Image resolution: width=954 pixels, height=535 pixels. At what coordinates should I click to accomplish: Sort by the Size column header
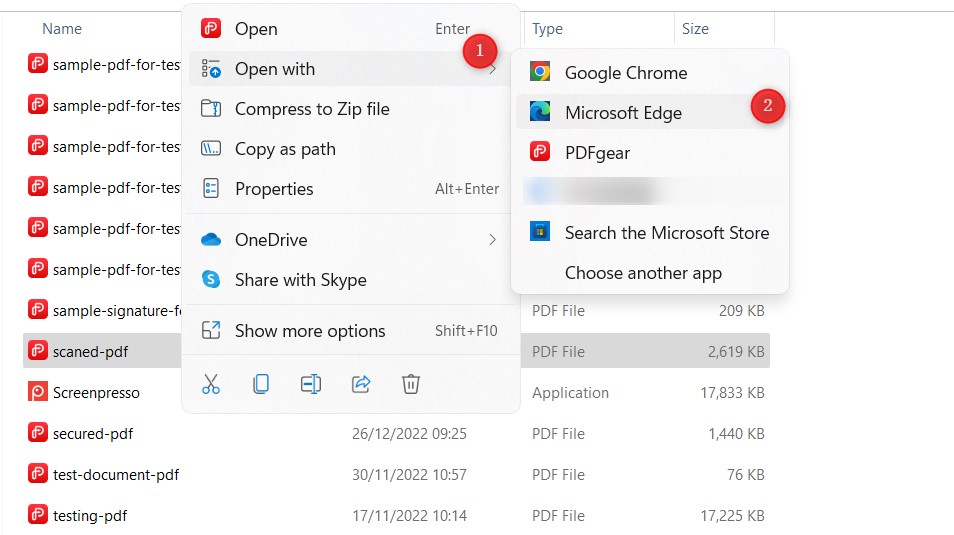click(695, 29)
